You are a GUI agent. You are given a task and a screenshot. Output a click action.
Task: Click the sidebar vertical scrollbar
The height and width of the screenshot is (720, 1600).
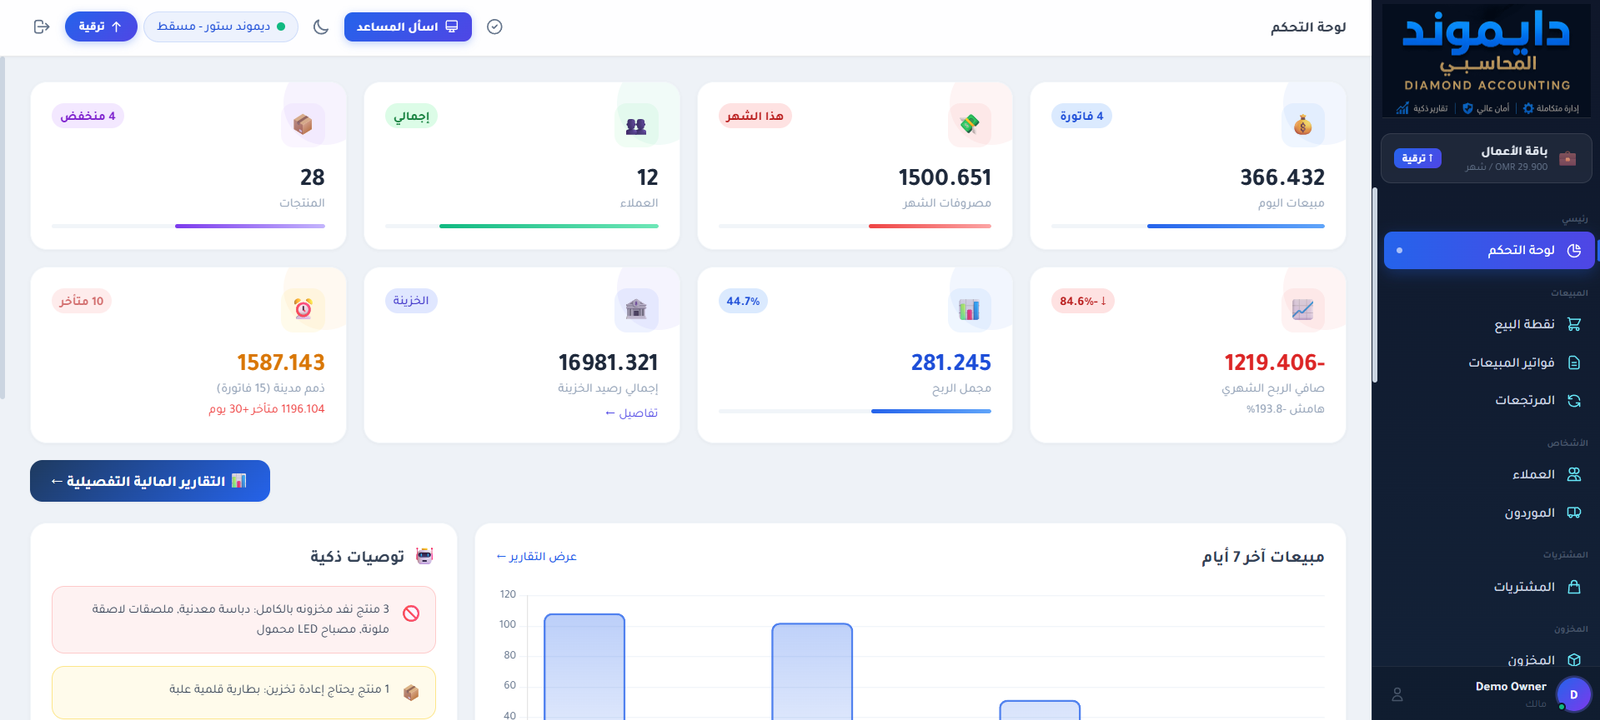pos(1375,285)
